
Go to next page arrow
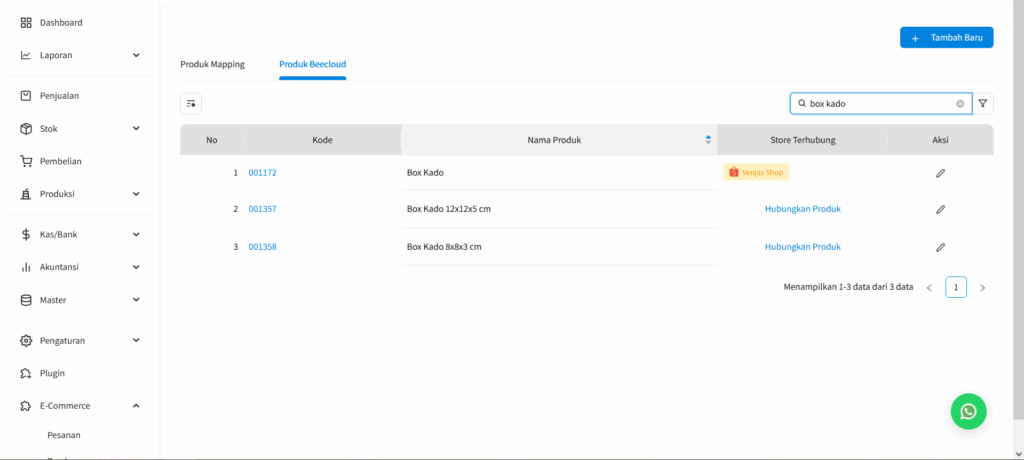click(x=983, y=288)
